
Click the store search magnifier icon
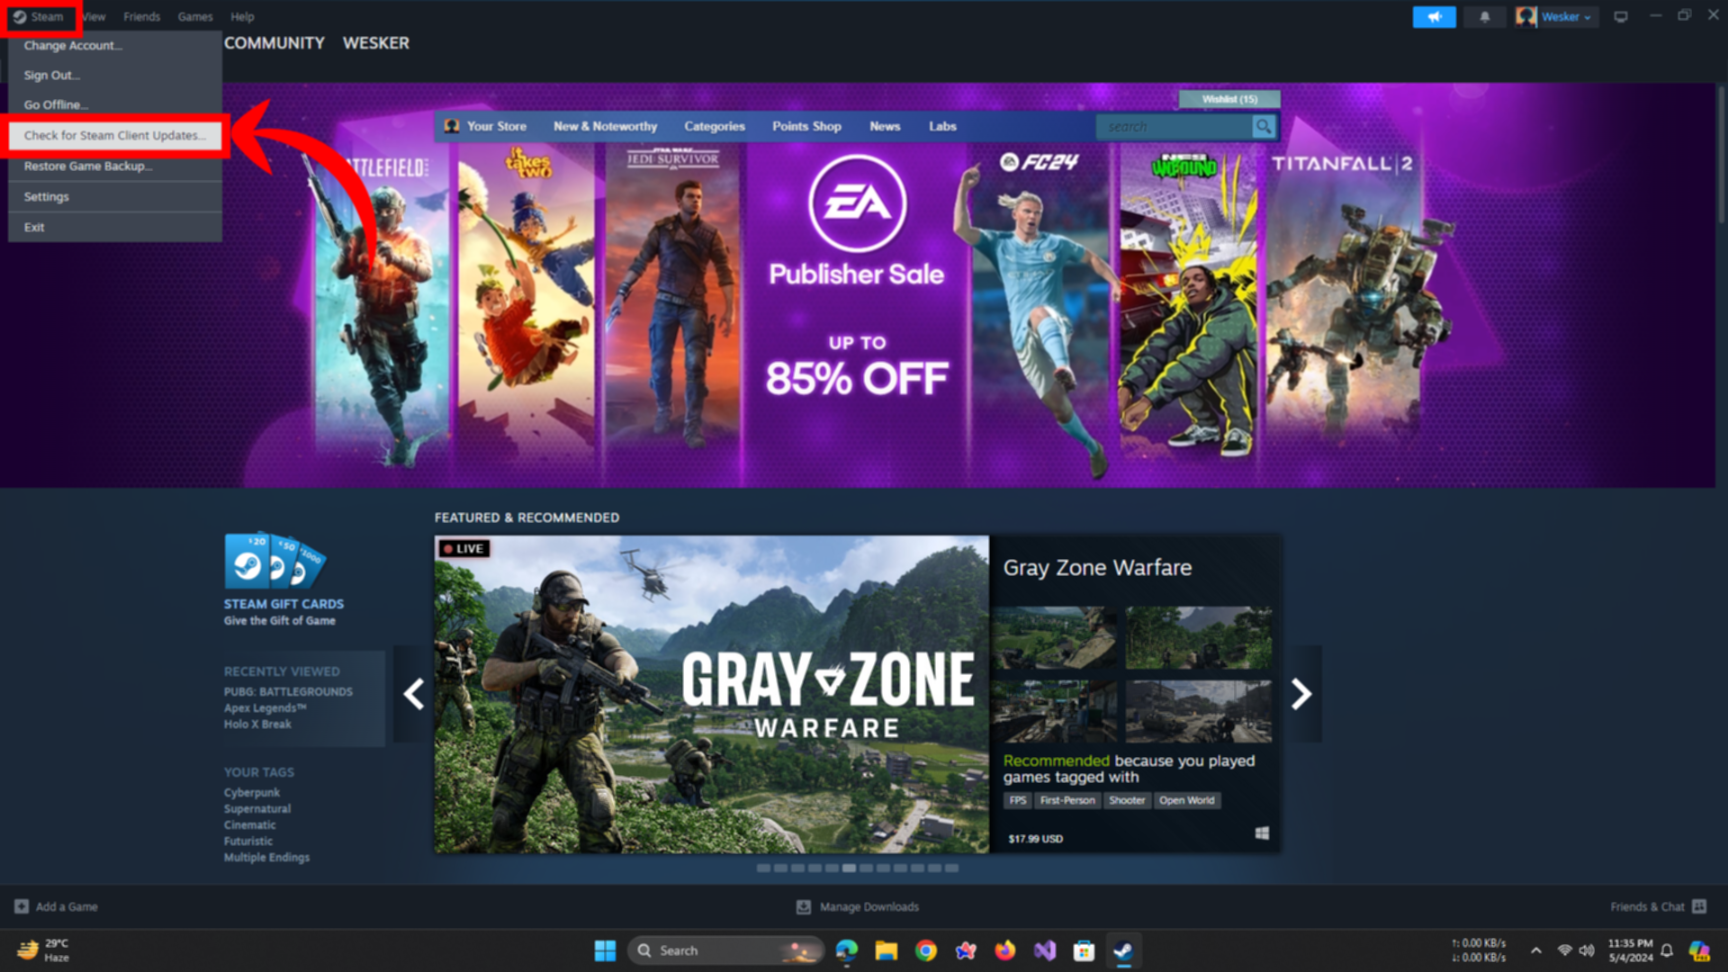pyautogui.click(x=1264, y=127)
